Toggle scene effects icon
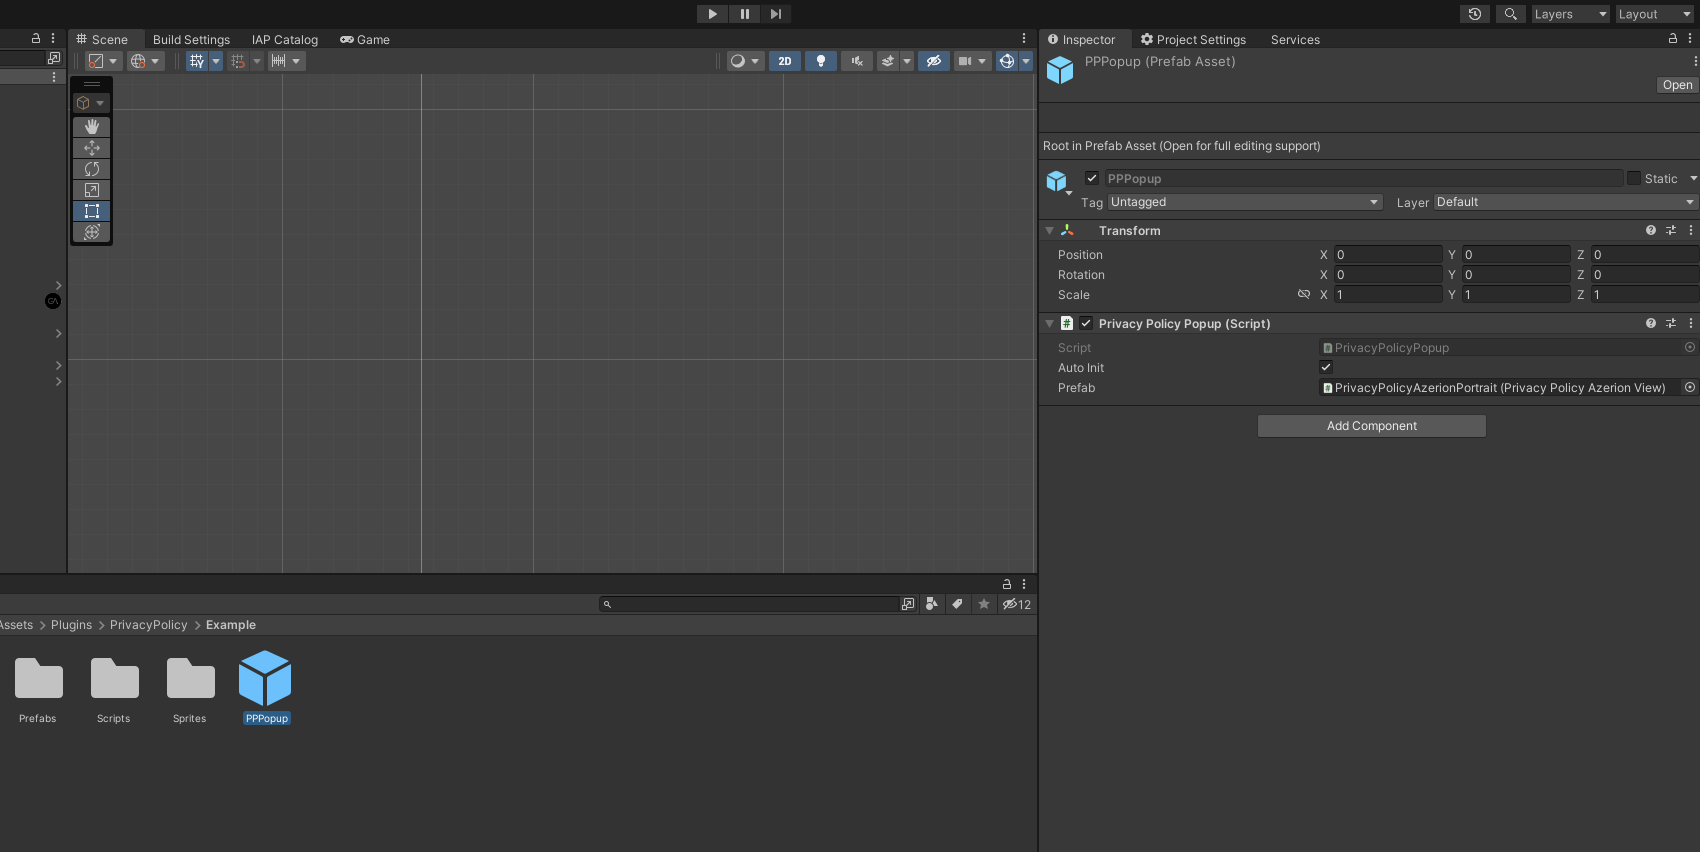Viewport: 1700px width, 852px height. pyautogui.click(x=888, y=61)
